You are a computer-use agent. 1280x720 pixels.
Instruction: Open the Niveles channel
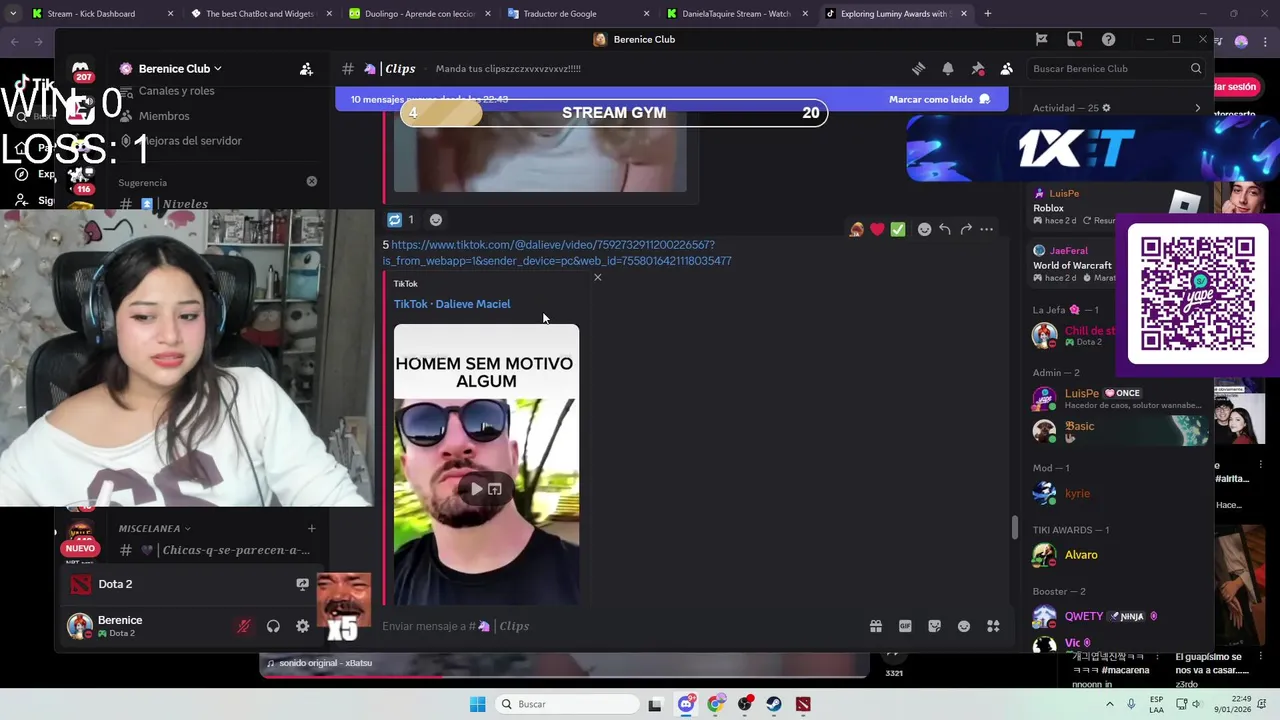click(x=185, y=204)
